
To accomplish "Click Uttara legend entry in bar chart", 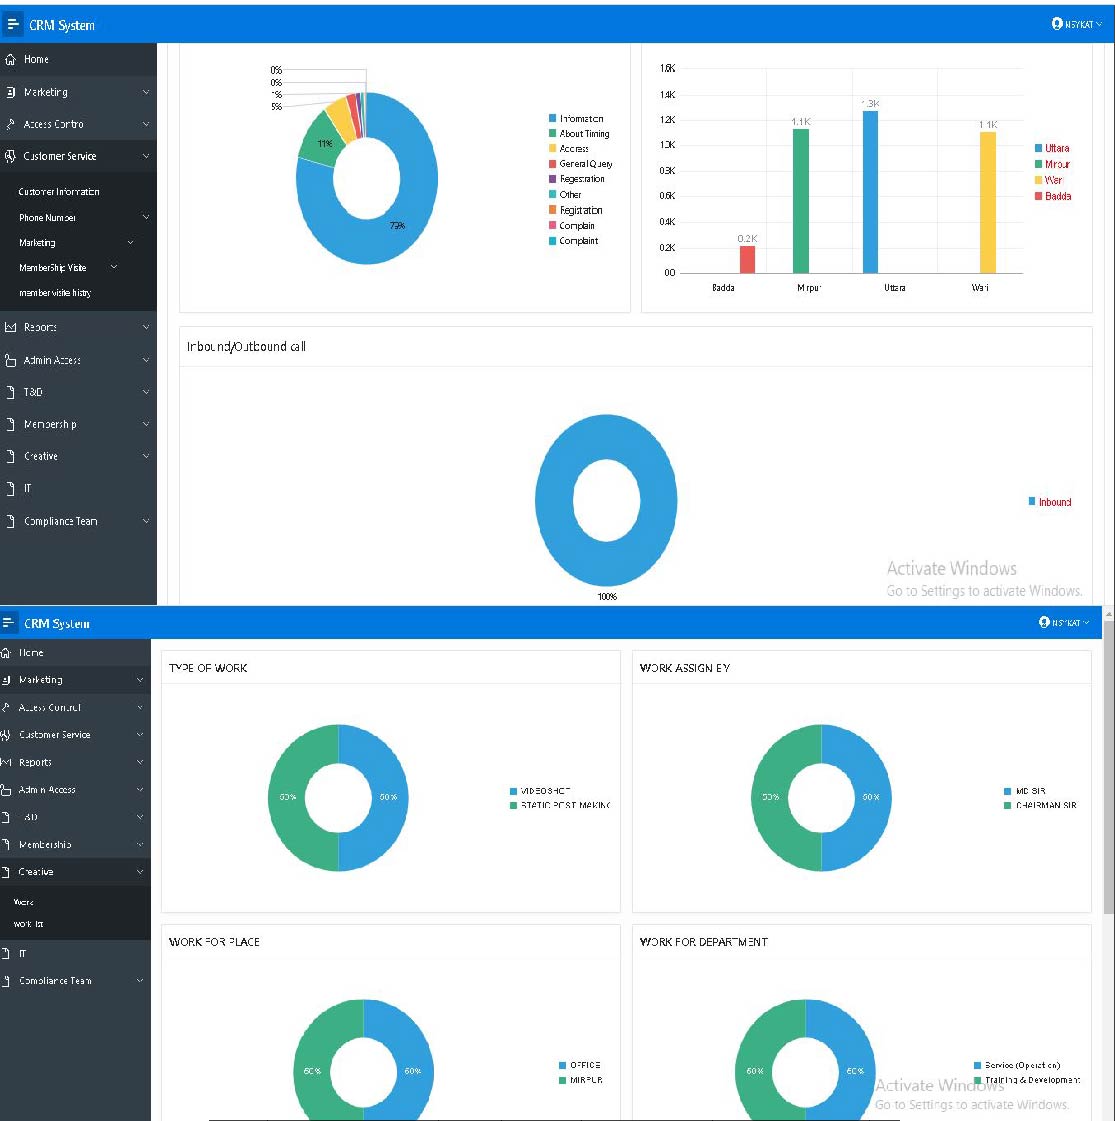I will click(x=1052, y=148).
